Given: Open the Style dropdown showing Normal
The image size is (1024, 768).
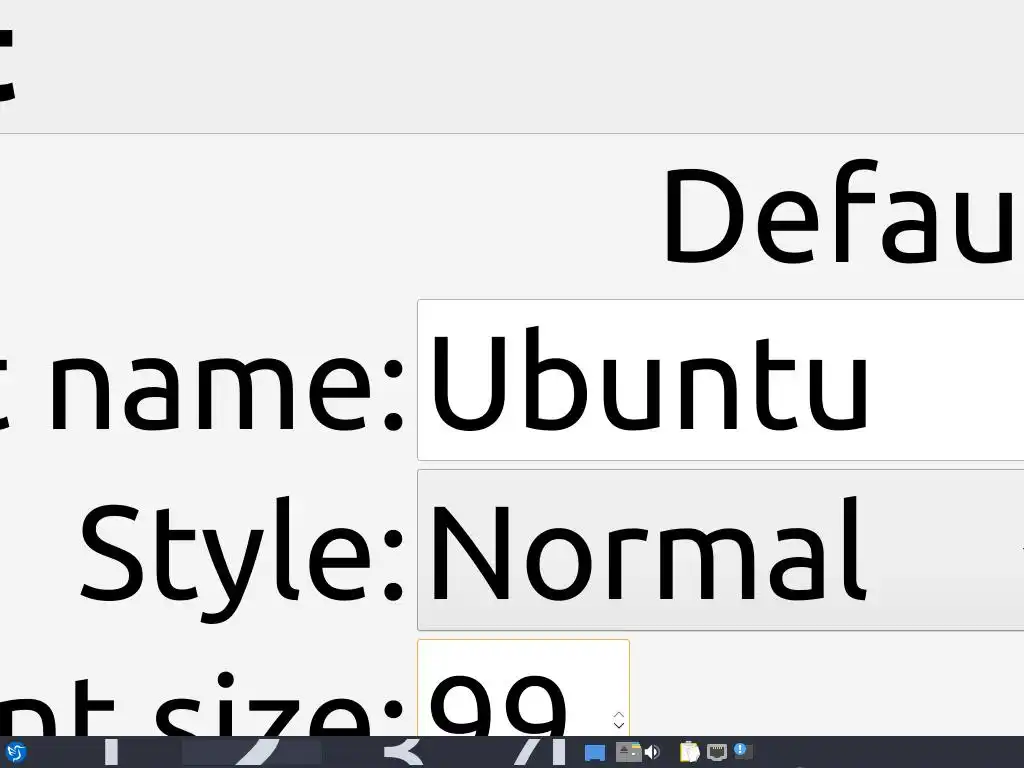Looking at the screenshot, I should (x=720, y=550).
